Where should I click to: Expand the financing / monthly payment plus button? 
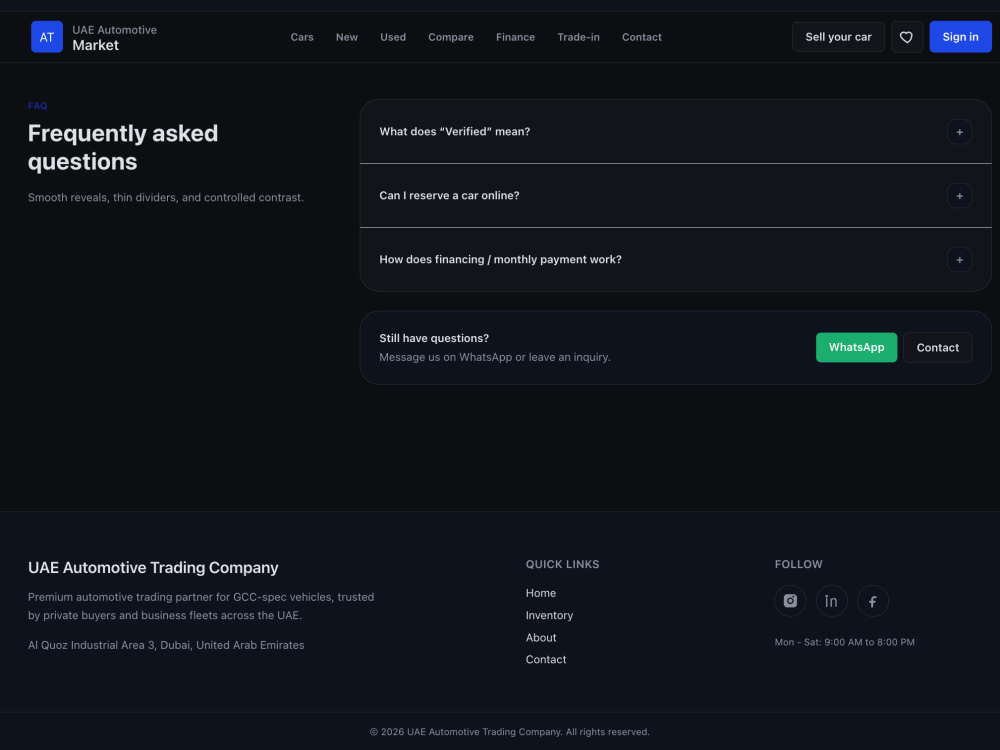[959, 260]
